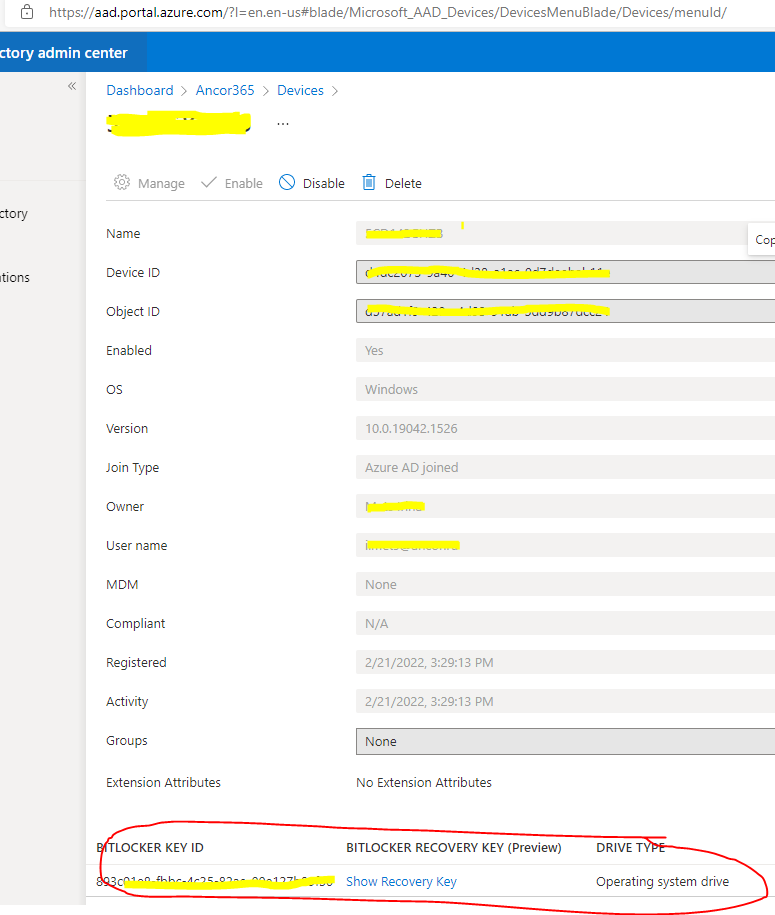
Task: Click the OS value Windows
Action: click(392, 389)
